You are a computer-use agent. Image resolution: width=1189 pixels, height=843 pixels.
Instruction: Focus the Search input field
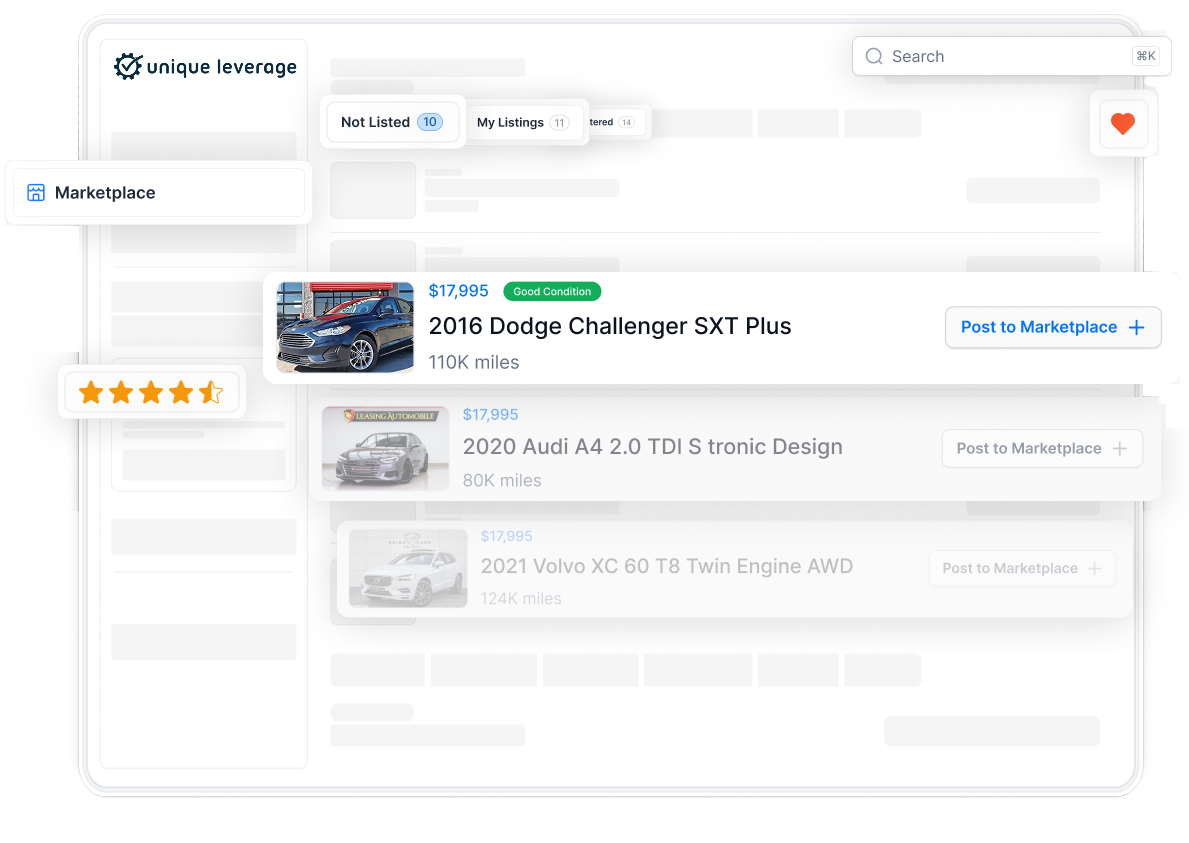(1011, 56)
